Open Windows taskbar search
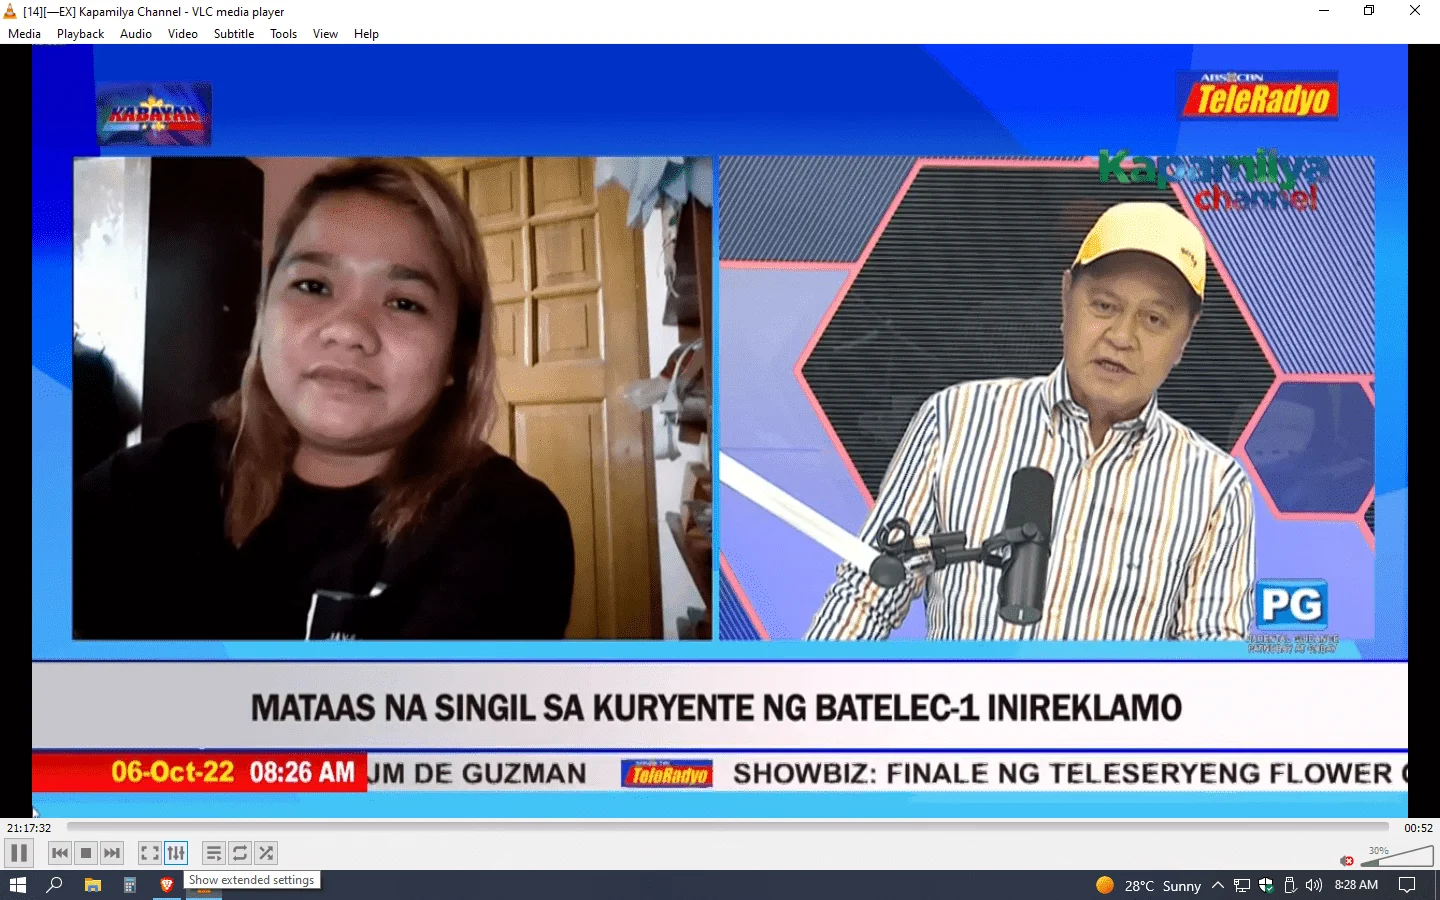The image size is (1440, 900). click(x=55, y=885)
